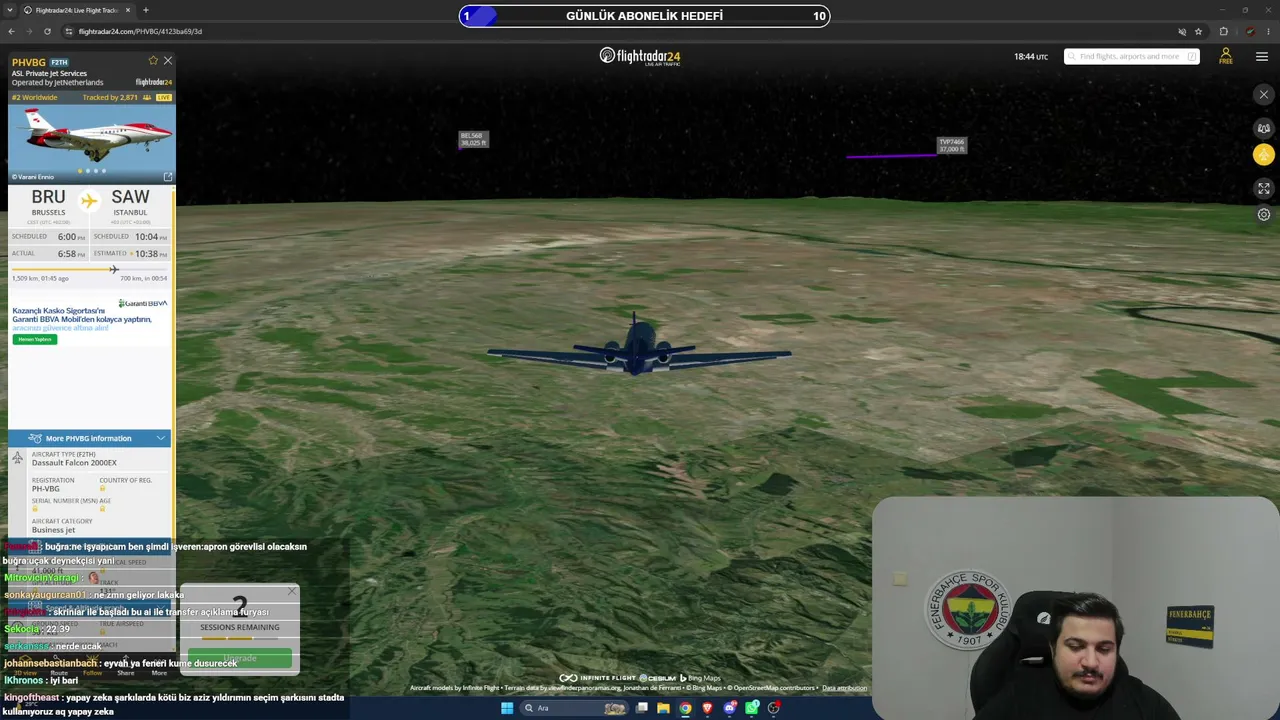Screen dimensions: 1280x720
Task: Open the site info icon in the address bar
Action: click(69, 31)
